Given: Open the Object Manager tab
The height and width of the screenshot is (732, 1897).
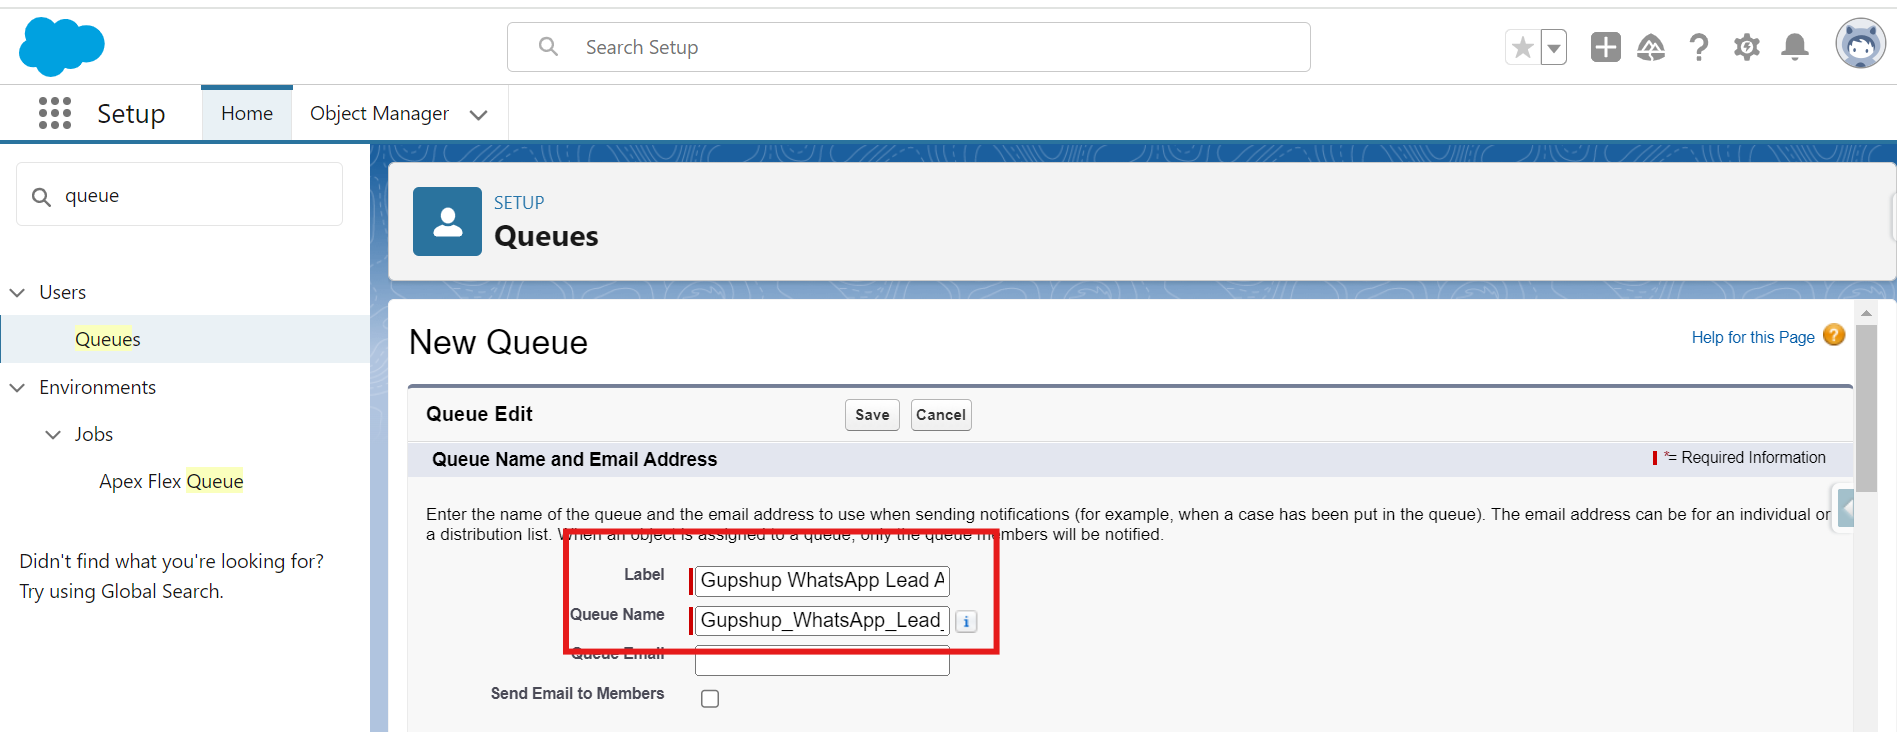Looking at the screenshot, I should (x=379, y=113).
